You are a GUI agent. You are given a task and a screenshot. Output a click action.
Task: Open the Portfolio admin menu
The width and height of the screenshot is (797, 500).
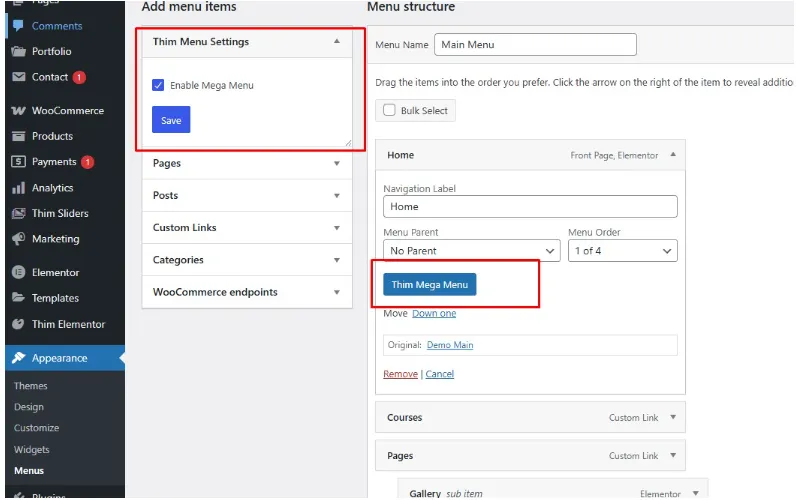[51, 51]
